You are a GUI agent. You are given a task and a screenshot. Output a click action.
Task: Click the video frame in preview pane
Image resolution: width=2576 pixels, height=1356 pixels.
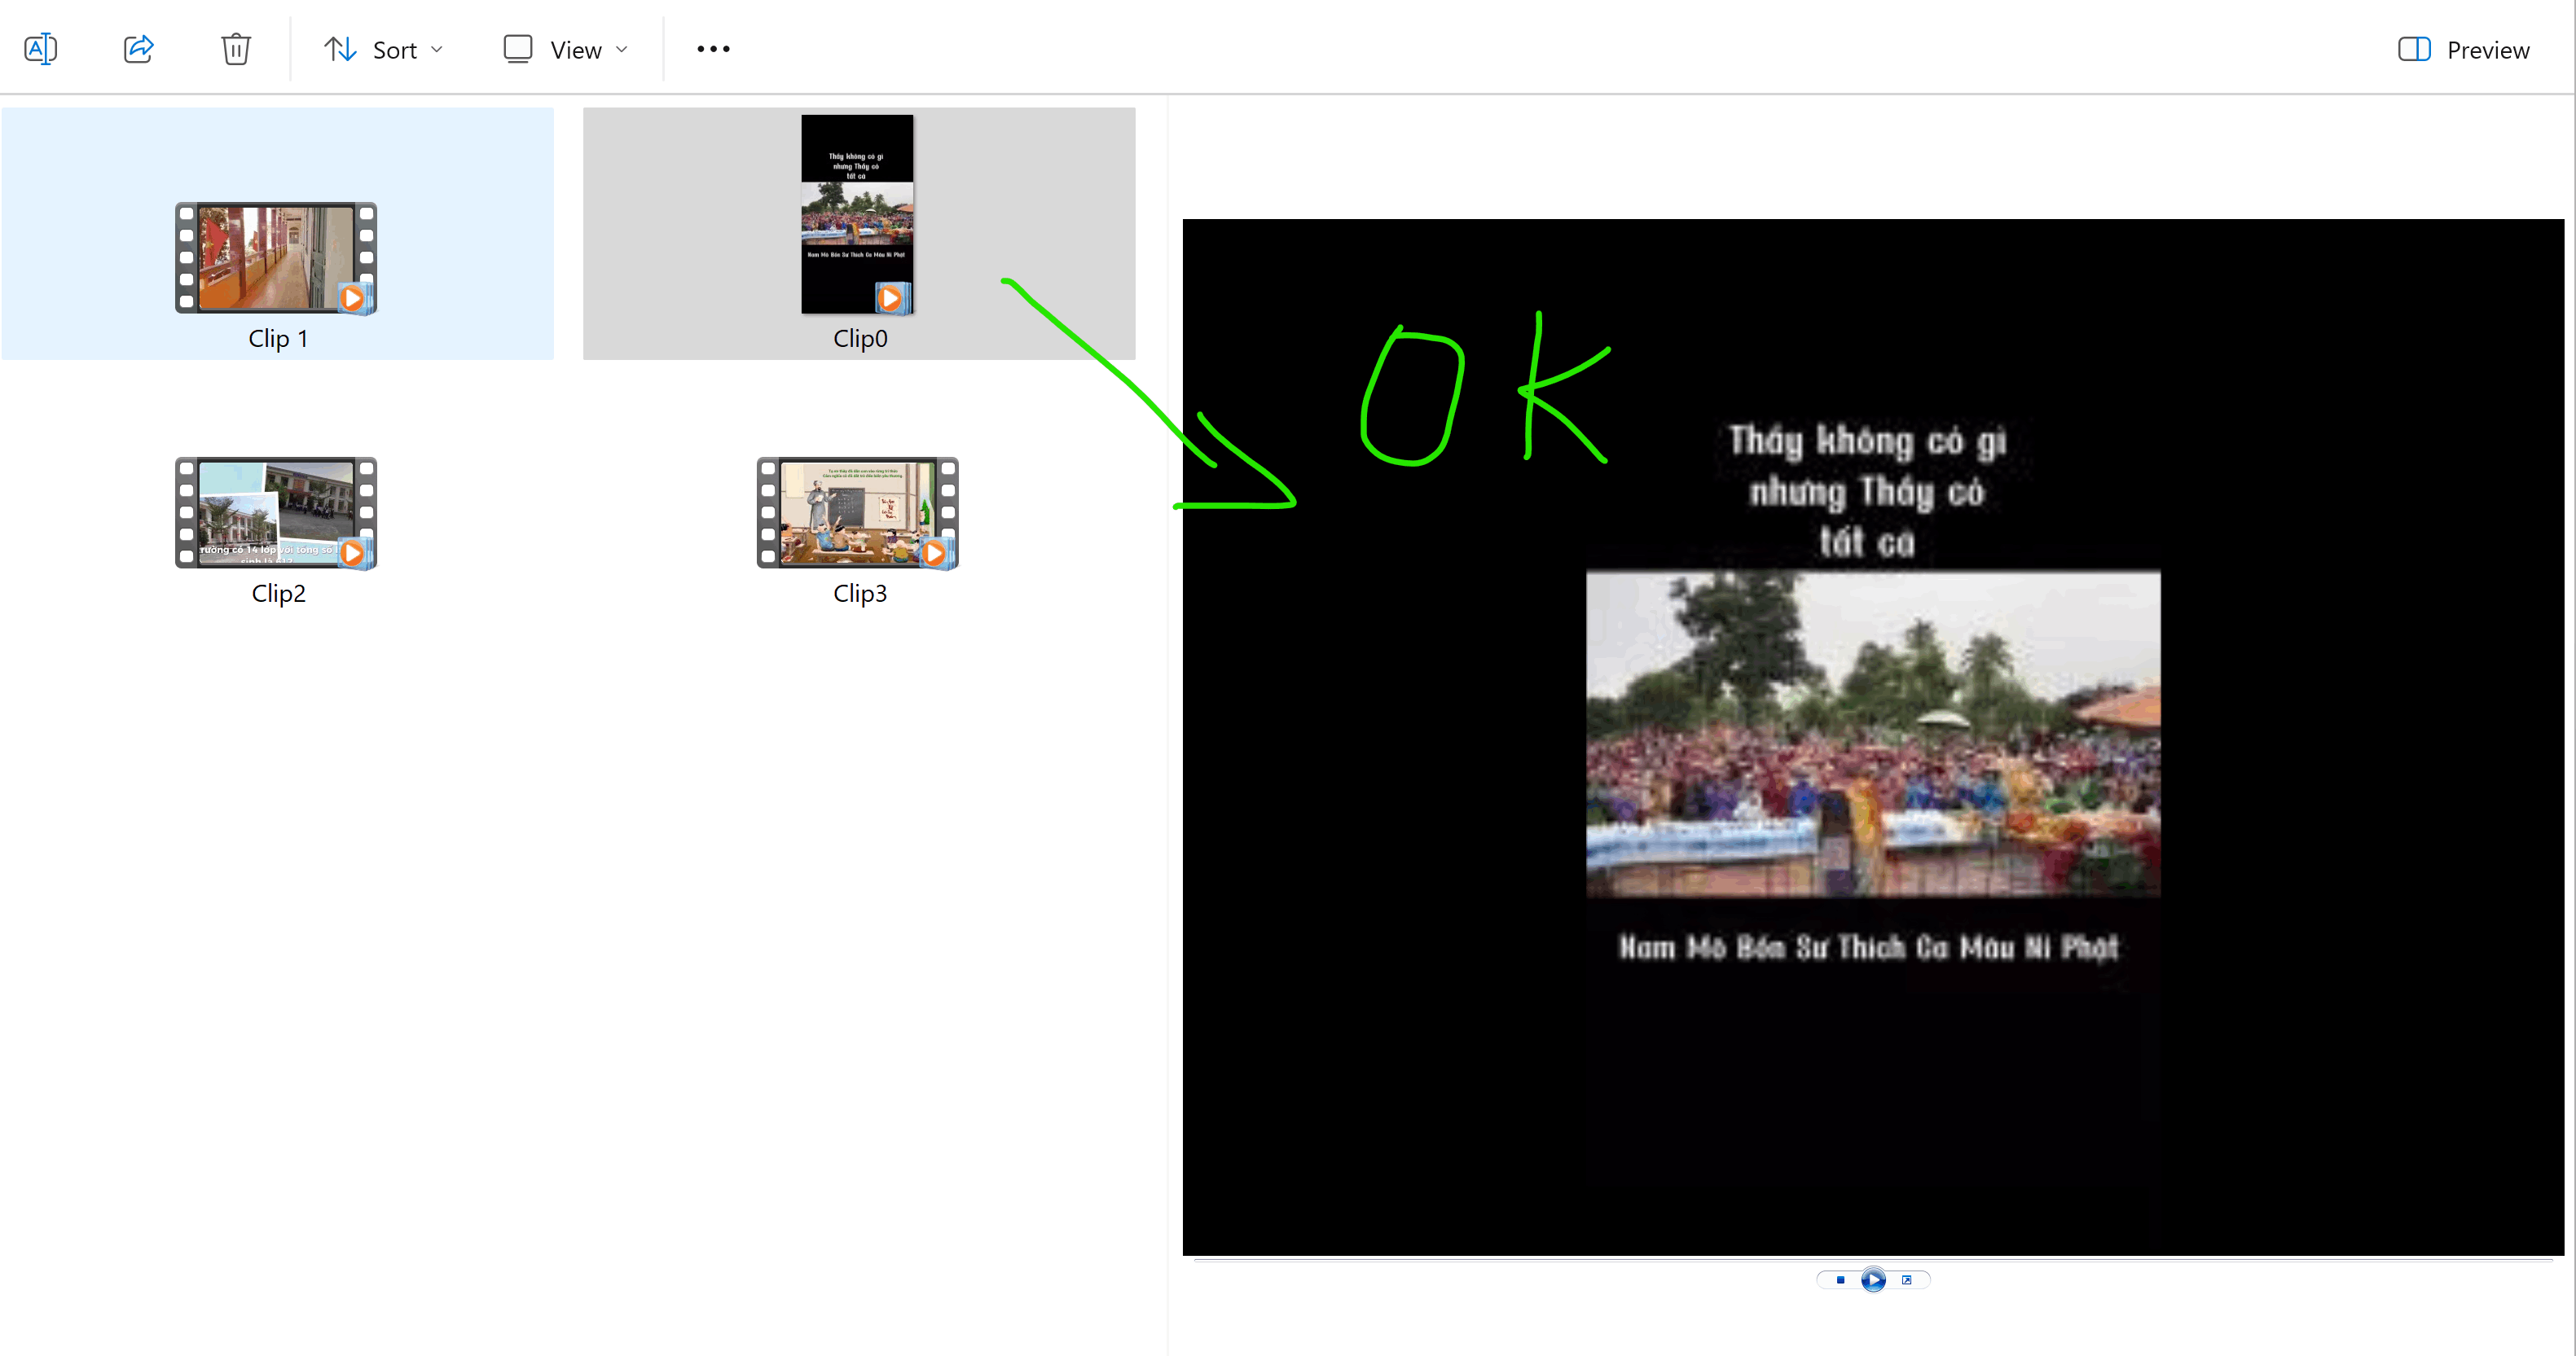click(1872, 736)
